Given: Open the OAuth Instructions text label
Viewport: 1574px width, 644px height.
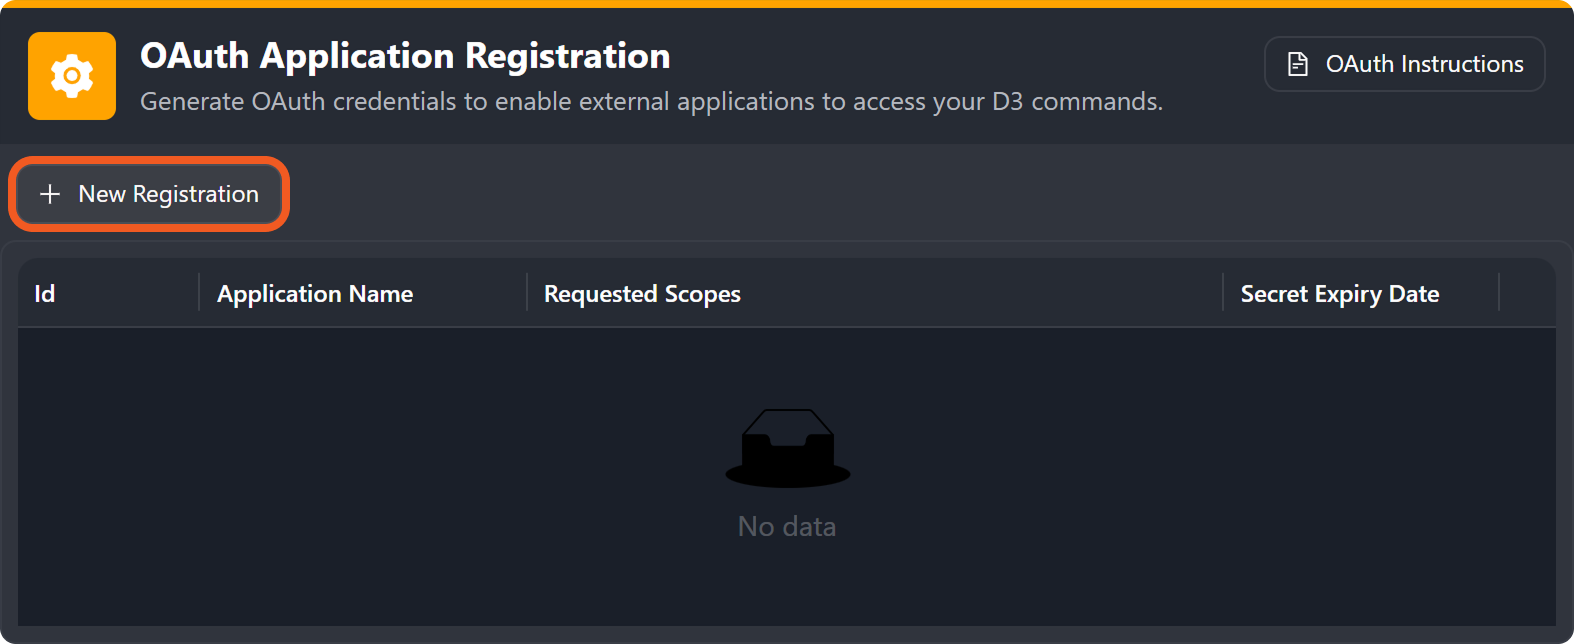Looking at the screenshot, I should pos(1424,64).
